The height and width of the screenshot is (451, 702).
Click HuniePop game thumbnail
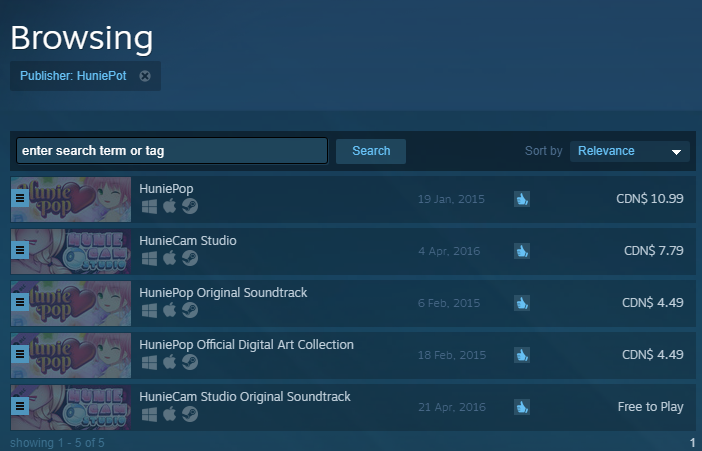(x=71, y=199)
